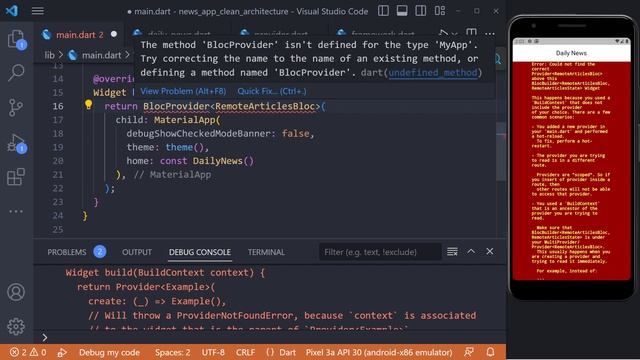Click the feedback icon in status bar
The width and height of the screenshot is (640, 360).
pos(469,352)
